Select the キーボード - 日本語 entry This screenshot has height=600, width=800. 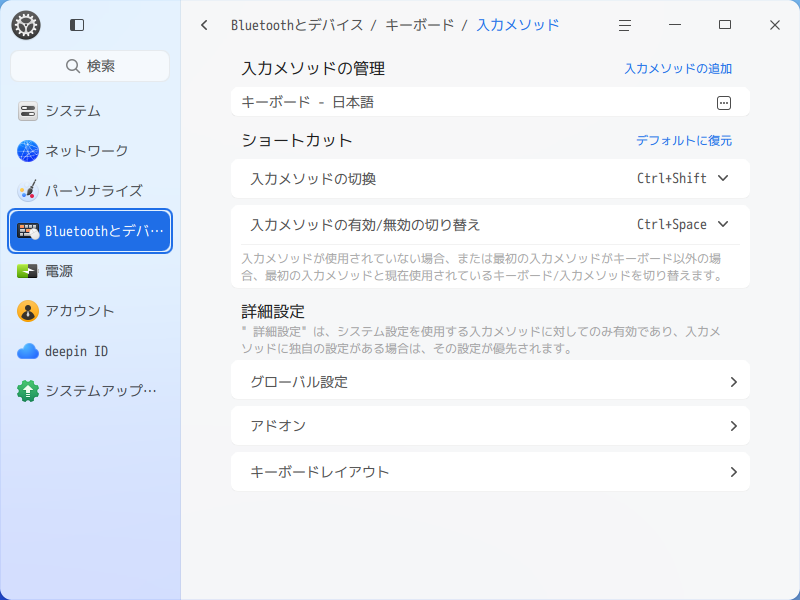tap(490, 102)
